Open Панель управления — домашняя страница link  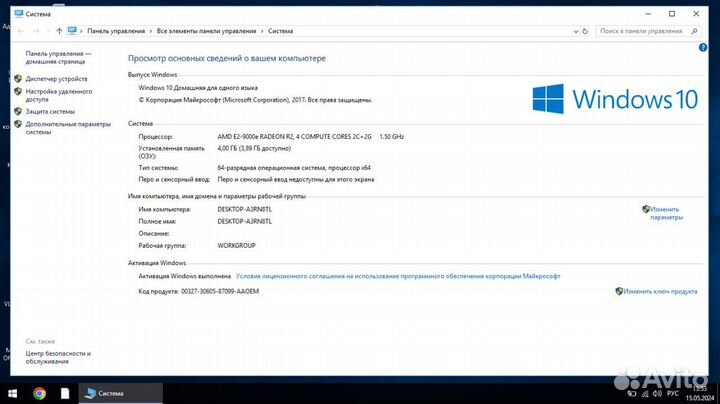(58, 57)
